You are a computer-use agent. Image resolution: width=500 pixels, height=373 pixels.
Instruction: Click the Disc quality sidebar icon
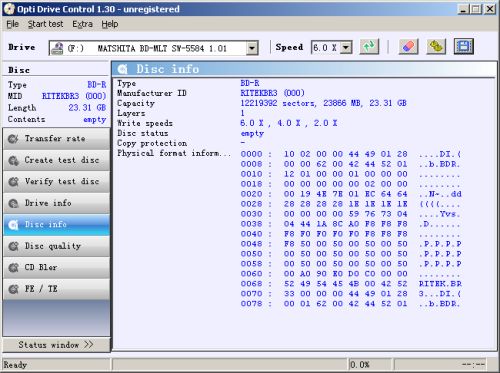point(13,246)
